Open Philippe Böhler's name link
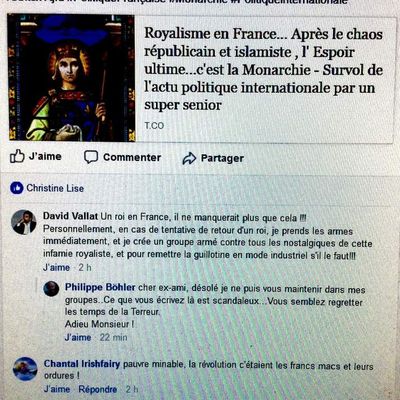Image resolution: width=400 pixels, height=400 pixels. point(100,287)
